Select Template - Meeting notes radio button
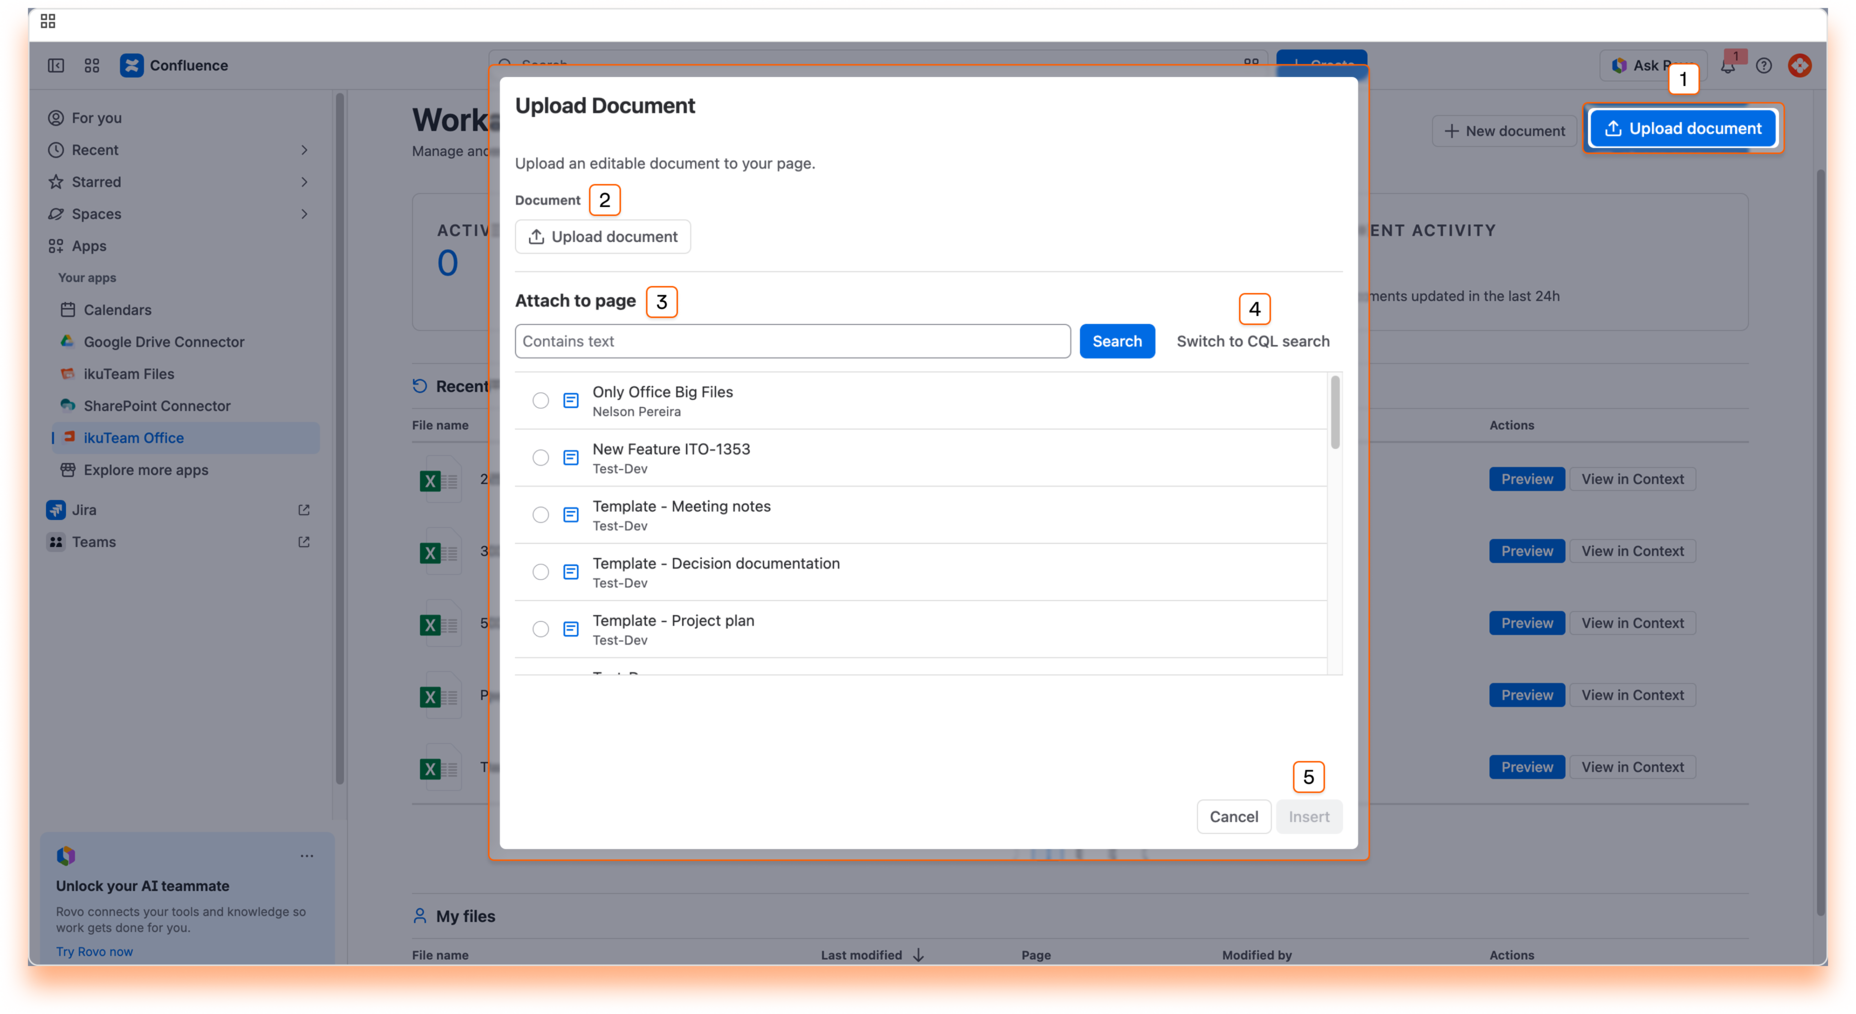The image size is (1856, 1014). tap(541, 515)
